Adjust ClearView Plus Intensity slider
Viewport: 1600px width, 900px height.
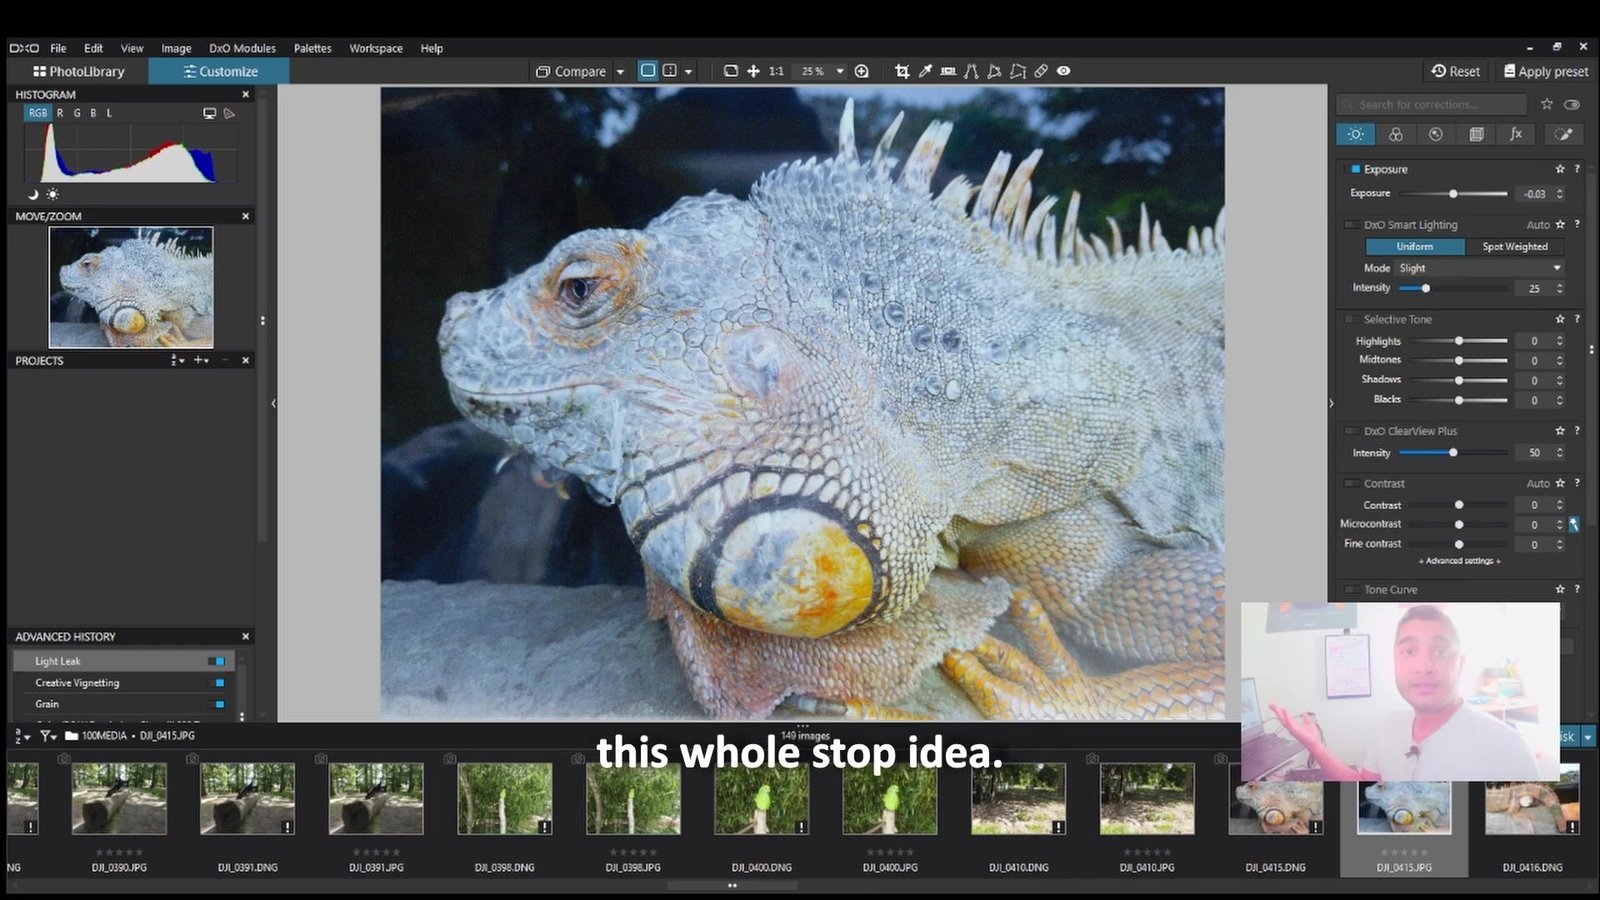tap(1453, 453)
